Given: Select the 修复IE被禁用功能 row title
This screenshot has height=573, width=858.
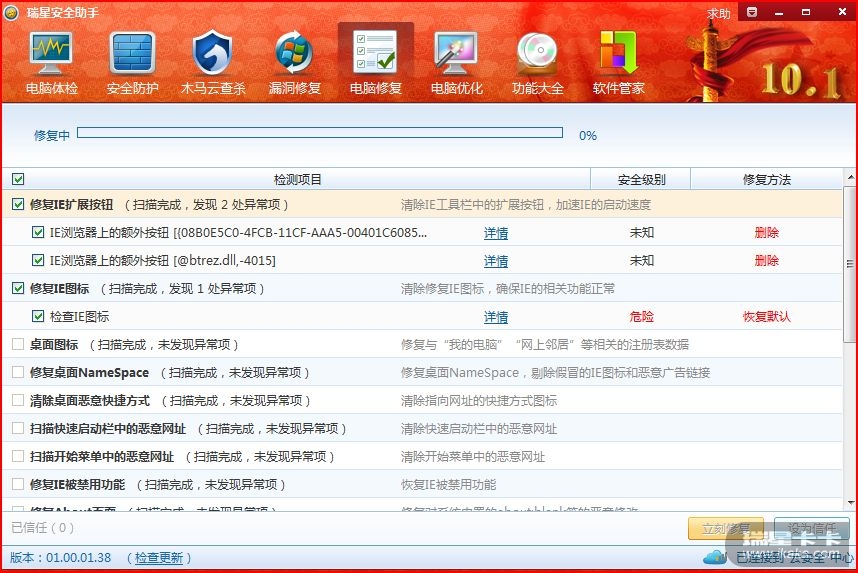Looking at the screenshot, I should (78, 484).
